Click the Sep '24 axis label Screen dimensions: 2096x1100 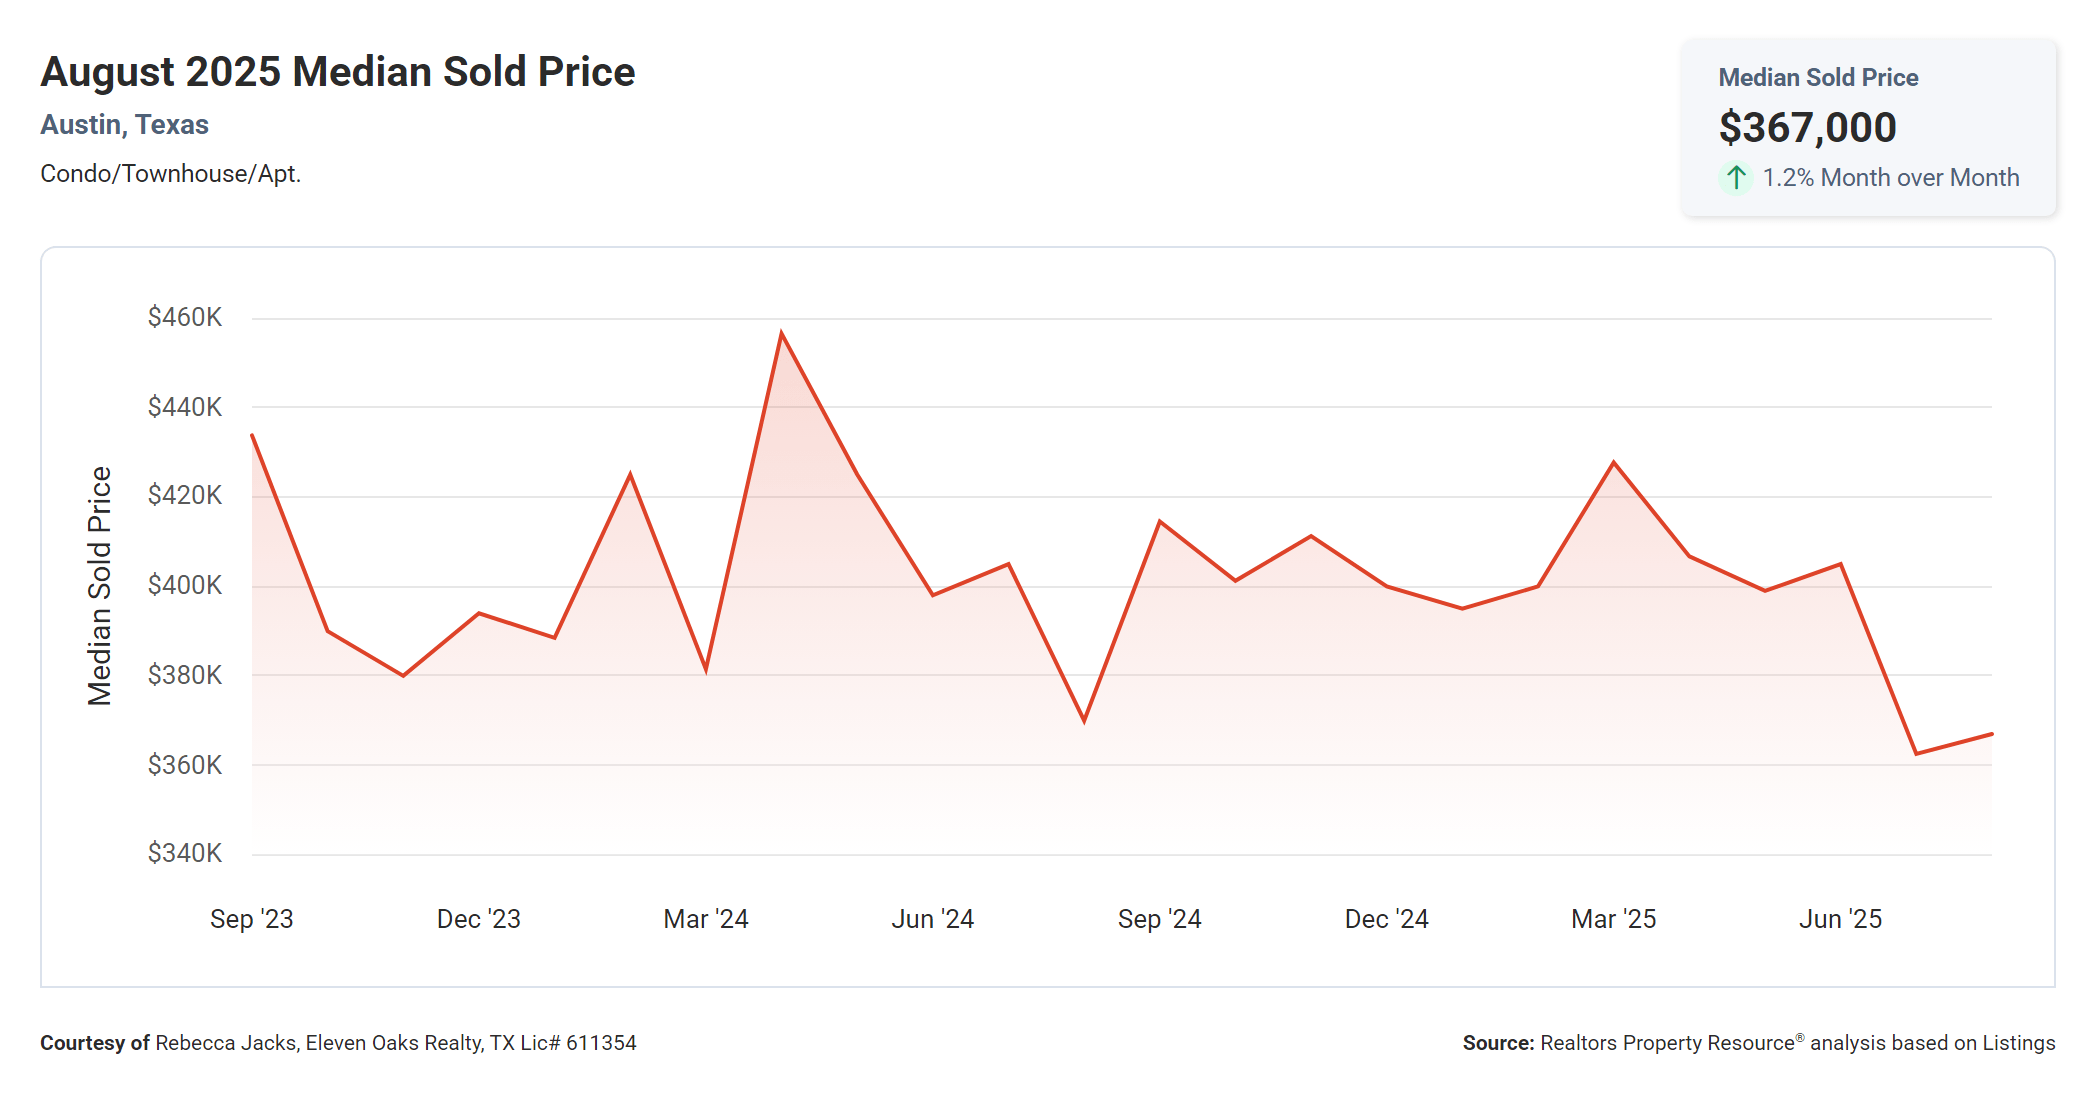(1159, 919)
